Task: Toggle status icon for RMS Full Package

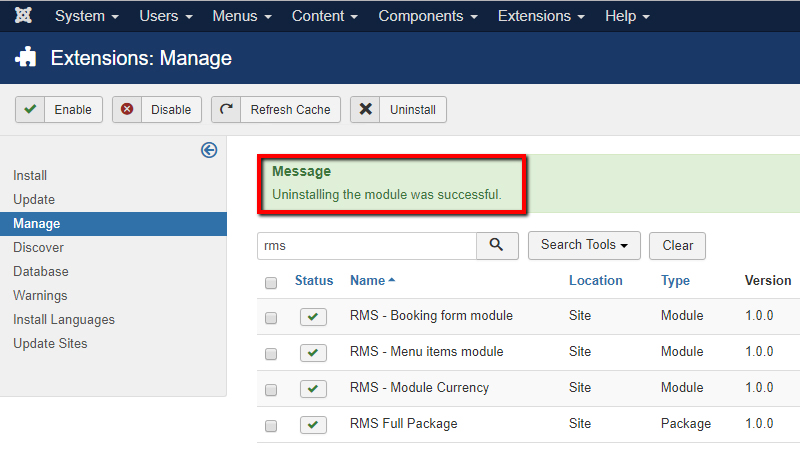Action: point(313,425)
